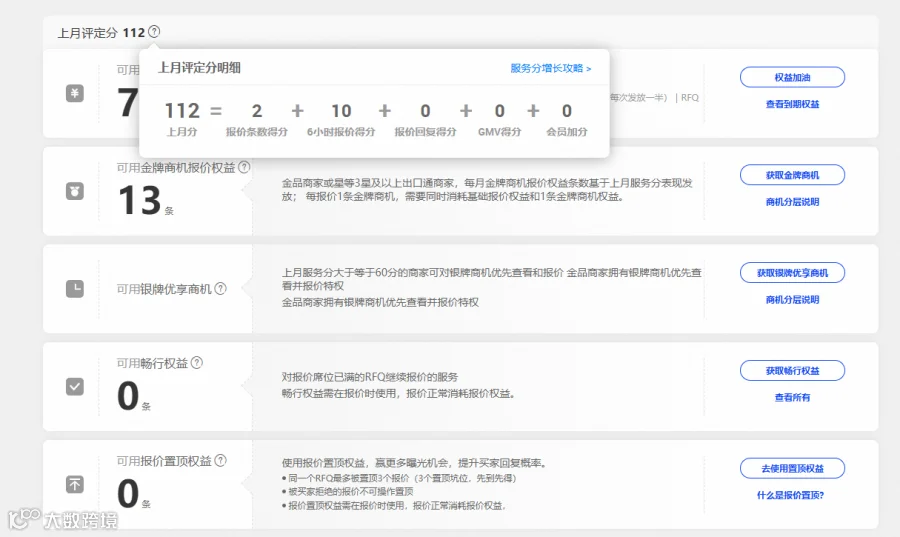Open 商机分层说明 under 获取金牌商机
This screenshot has width=900, height=537.
pyautogui.click(x=792, y=202)
